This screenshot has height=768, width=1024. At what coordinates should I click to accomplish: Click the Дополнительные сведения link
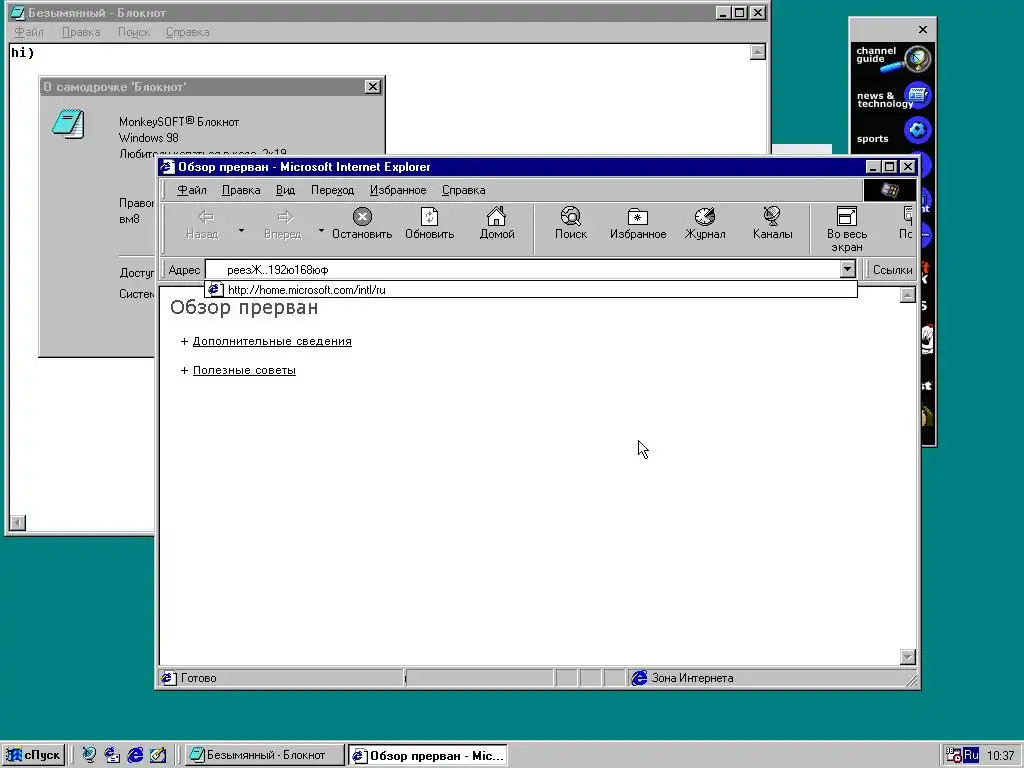272,342
